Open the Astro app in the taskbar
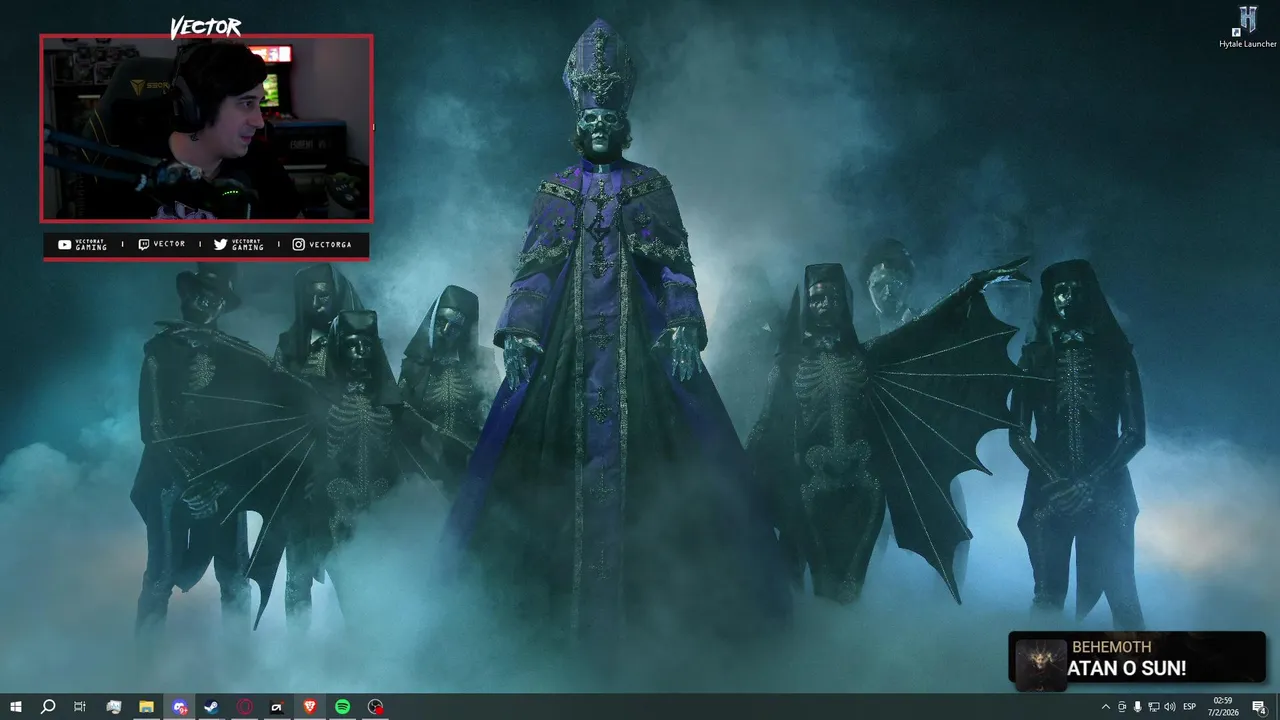Viewport: 1280px width, 720px height. (x=277, y=707)
